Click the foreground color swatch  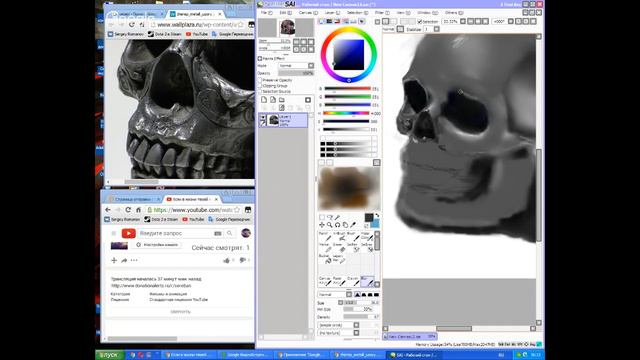369,217
